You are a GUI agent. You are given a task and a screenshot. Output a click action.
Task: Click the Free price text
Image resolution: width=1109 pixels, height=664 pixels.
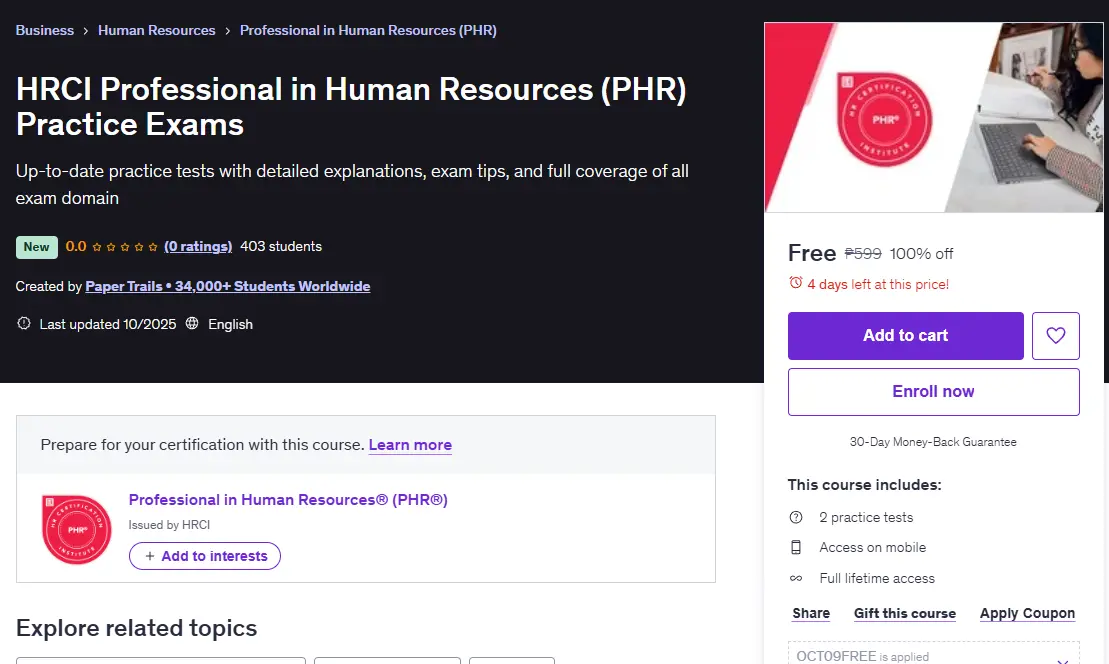pos(812,253)
